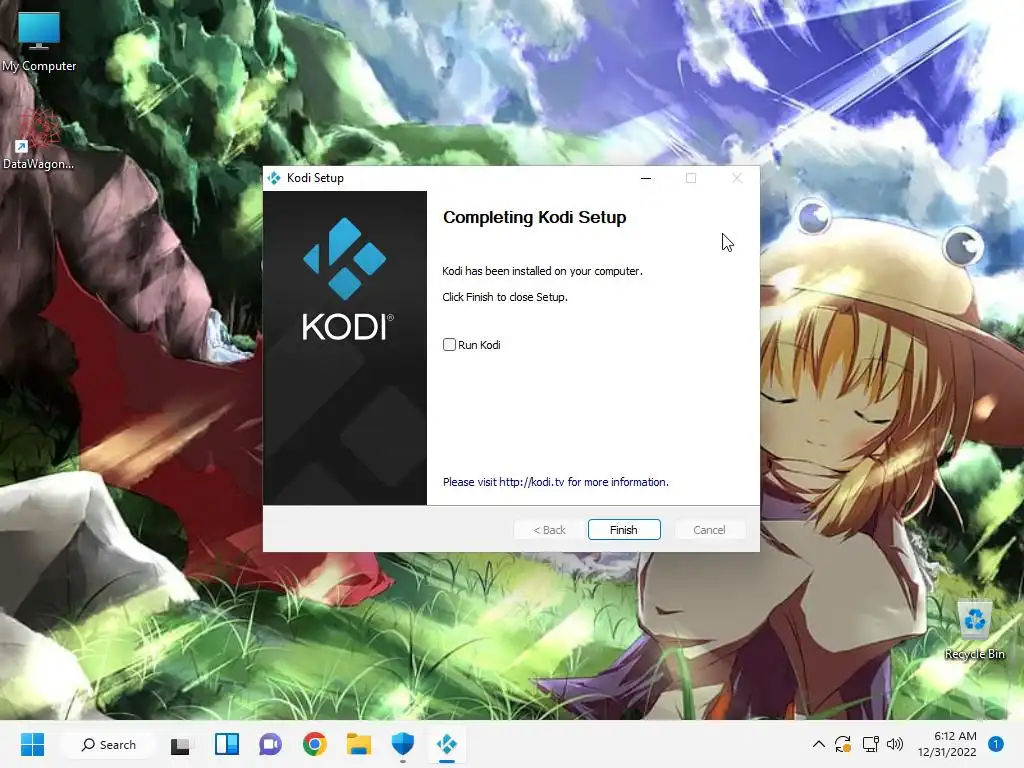Click the 'Completing Kodi Setup' heading
This screenshot has width=1024, height=768.
[x=534, y=217]
